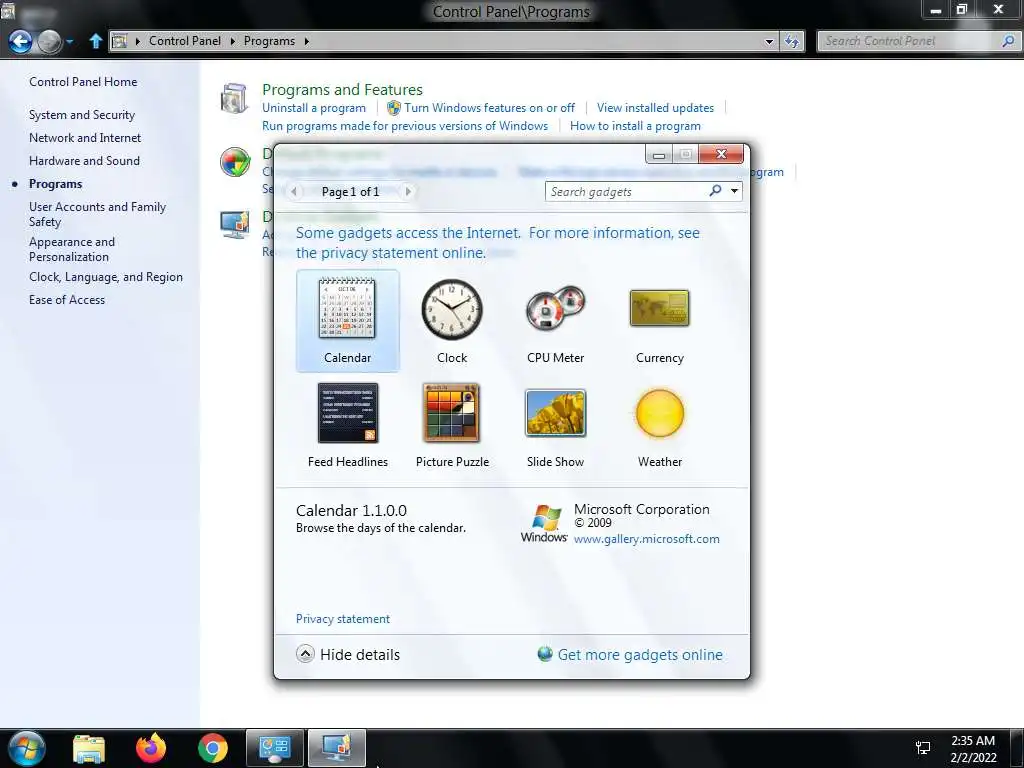Click the Refresh button in address bar
Screen dimensions: 1024x768
click(792, 41)
